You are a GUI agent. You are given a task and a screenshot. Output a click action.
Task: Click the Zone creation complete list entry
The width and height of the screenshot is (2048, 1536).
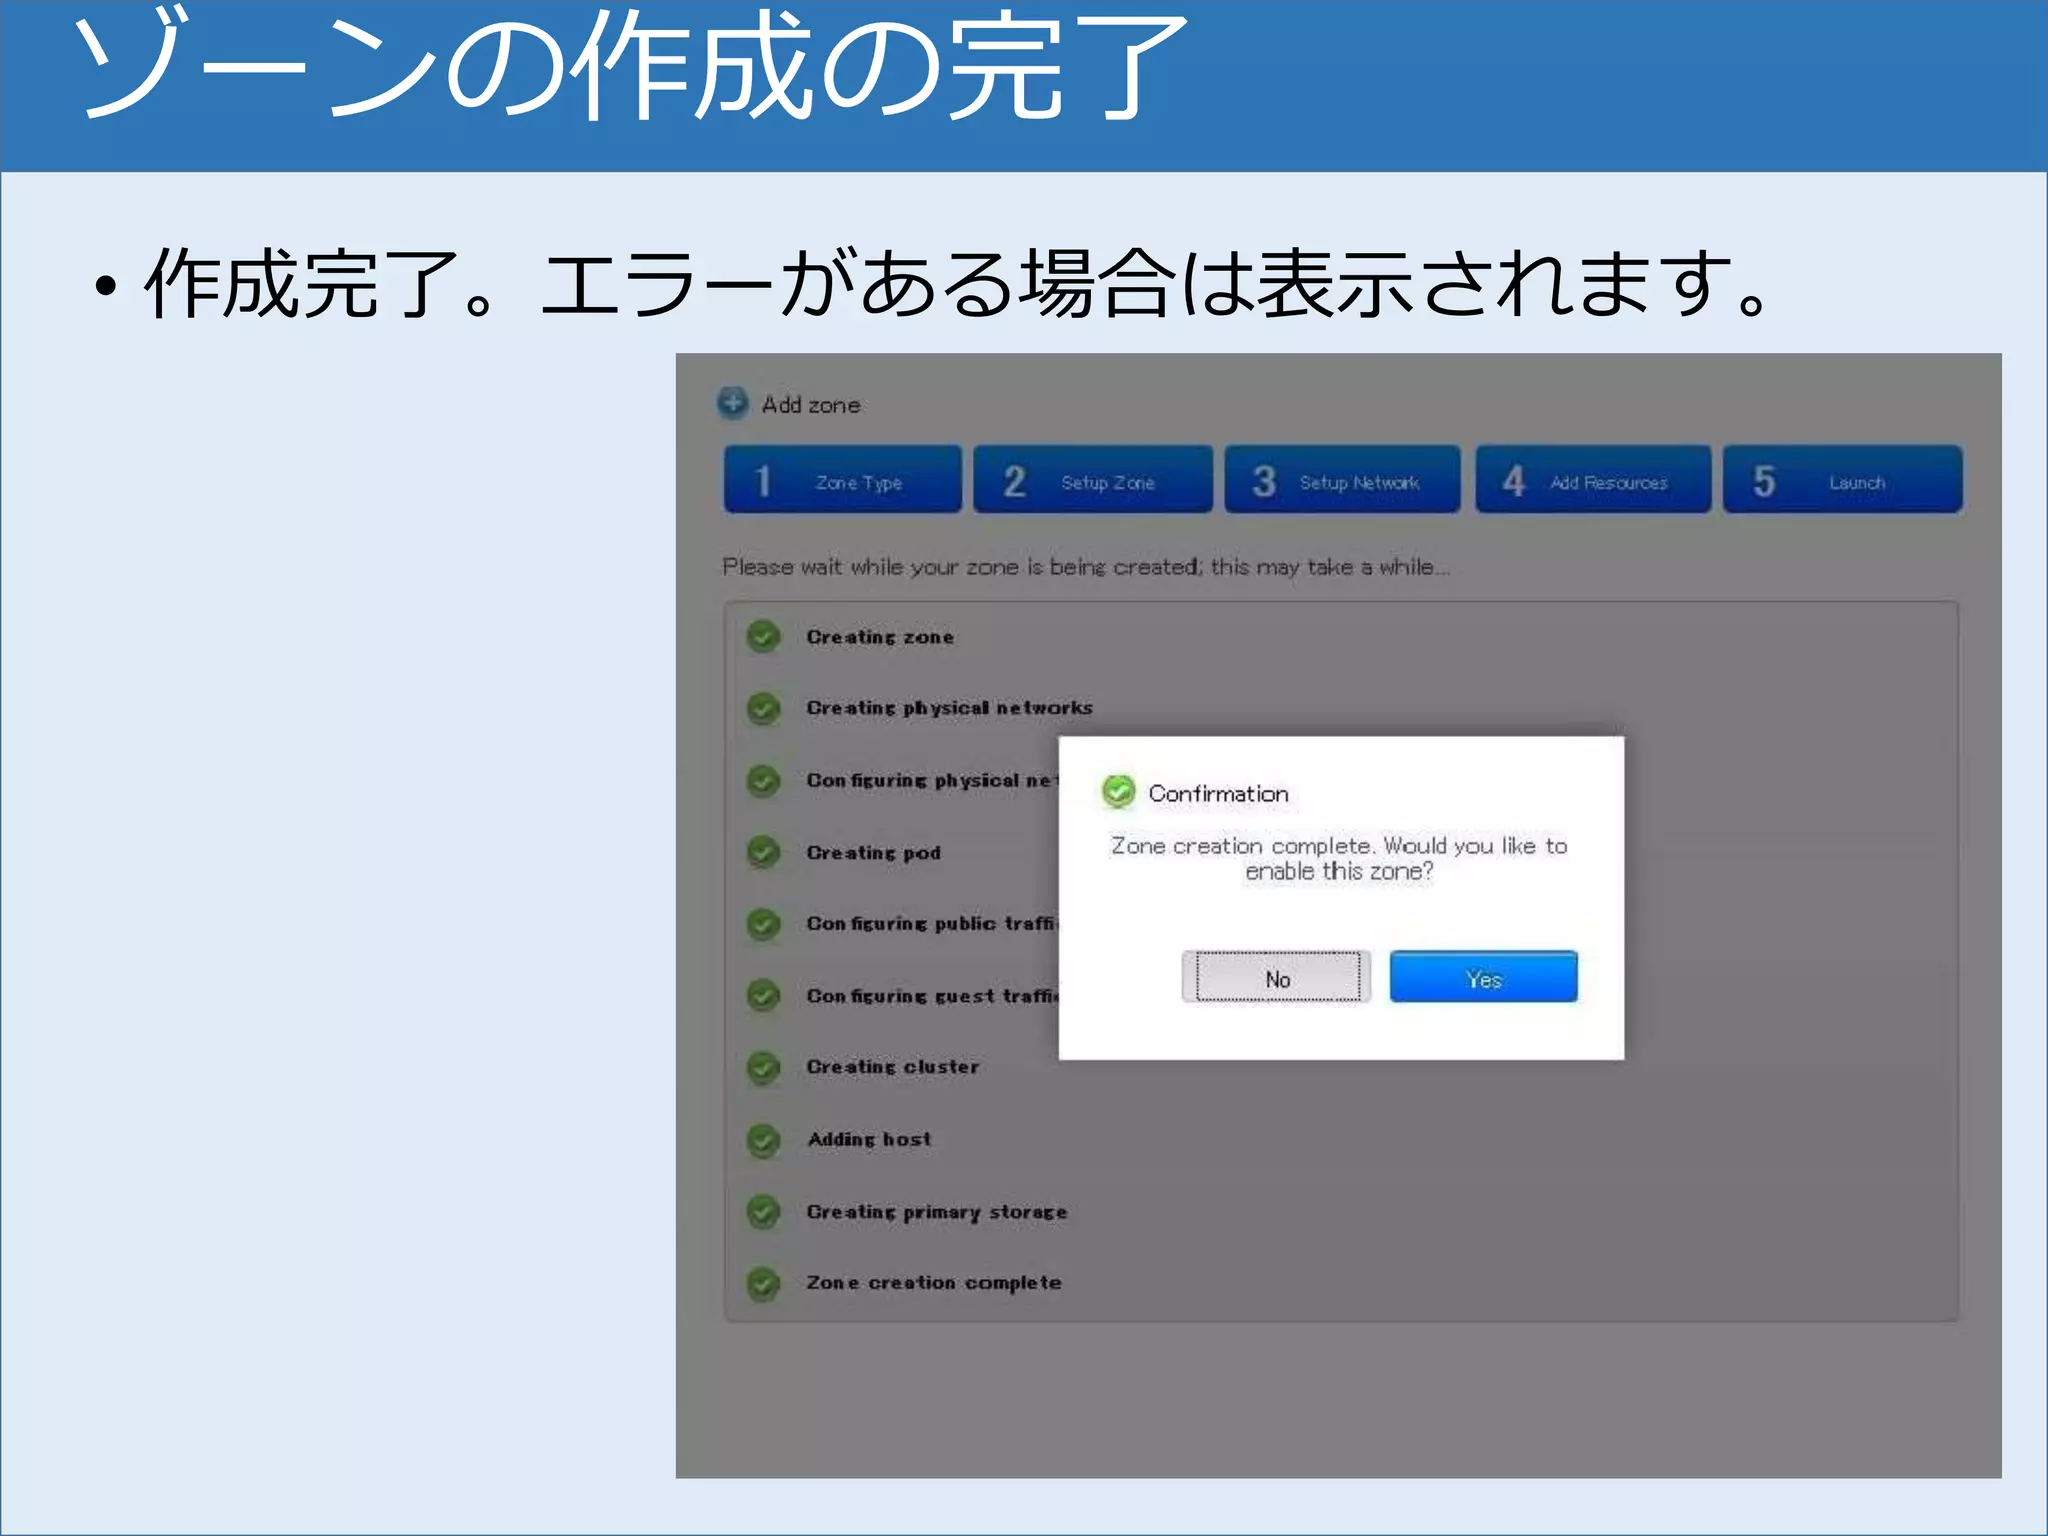tap(934, 1283)
